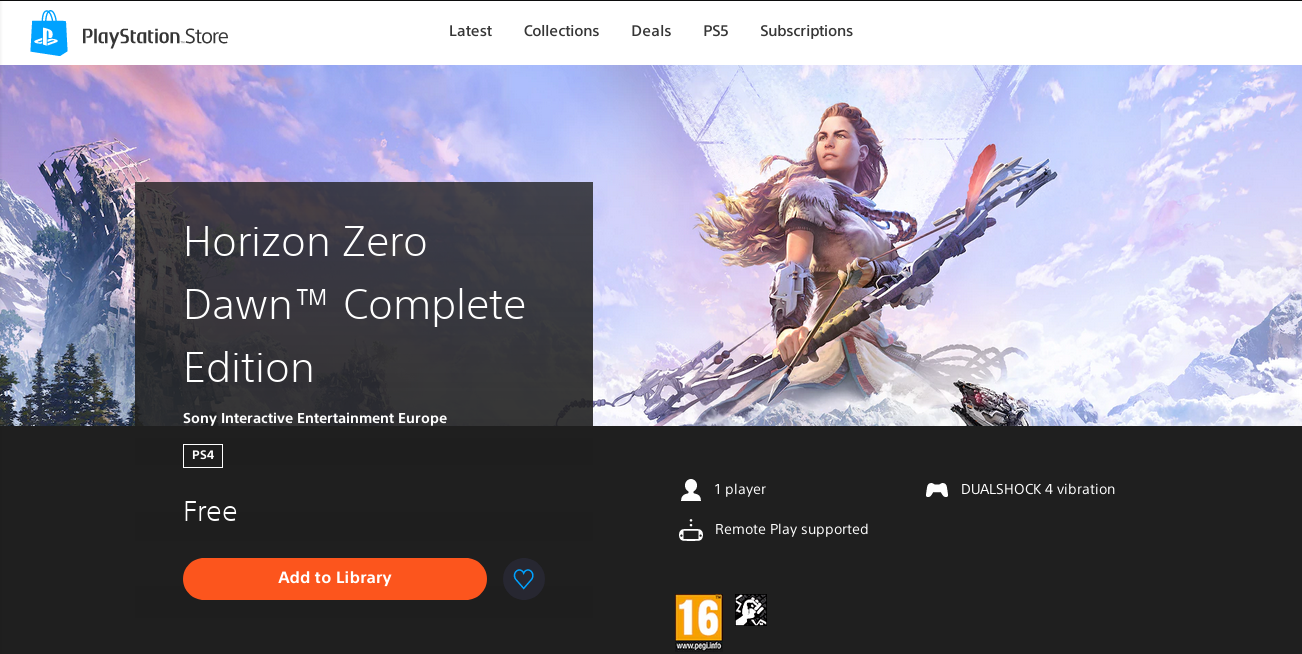The height and width of the screenshot is (654, 1302).
Task: Click the Free price label
Action: [210, 512]
